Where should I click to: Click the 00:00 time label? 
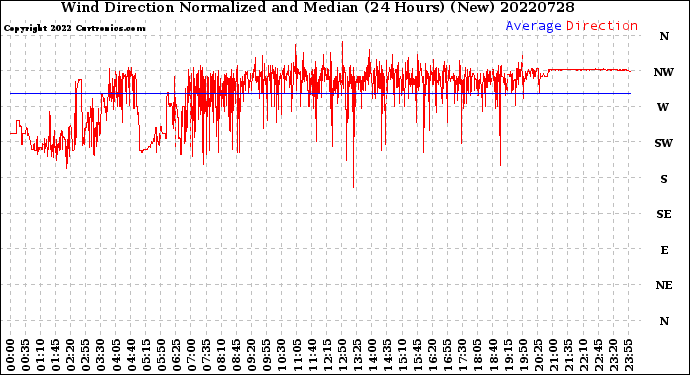point(11,355)
